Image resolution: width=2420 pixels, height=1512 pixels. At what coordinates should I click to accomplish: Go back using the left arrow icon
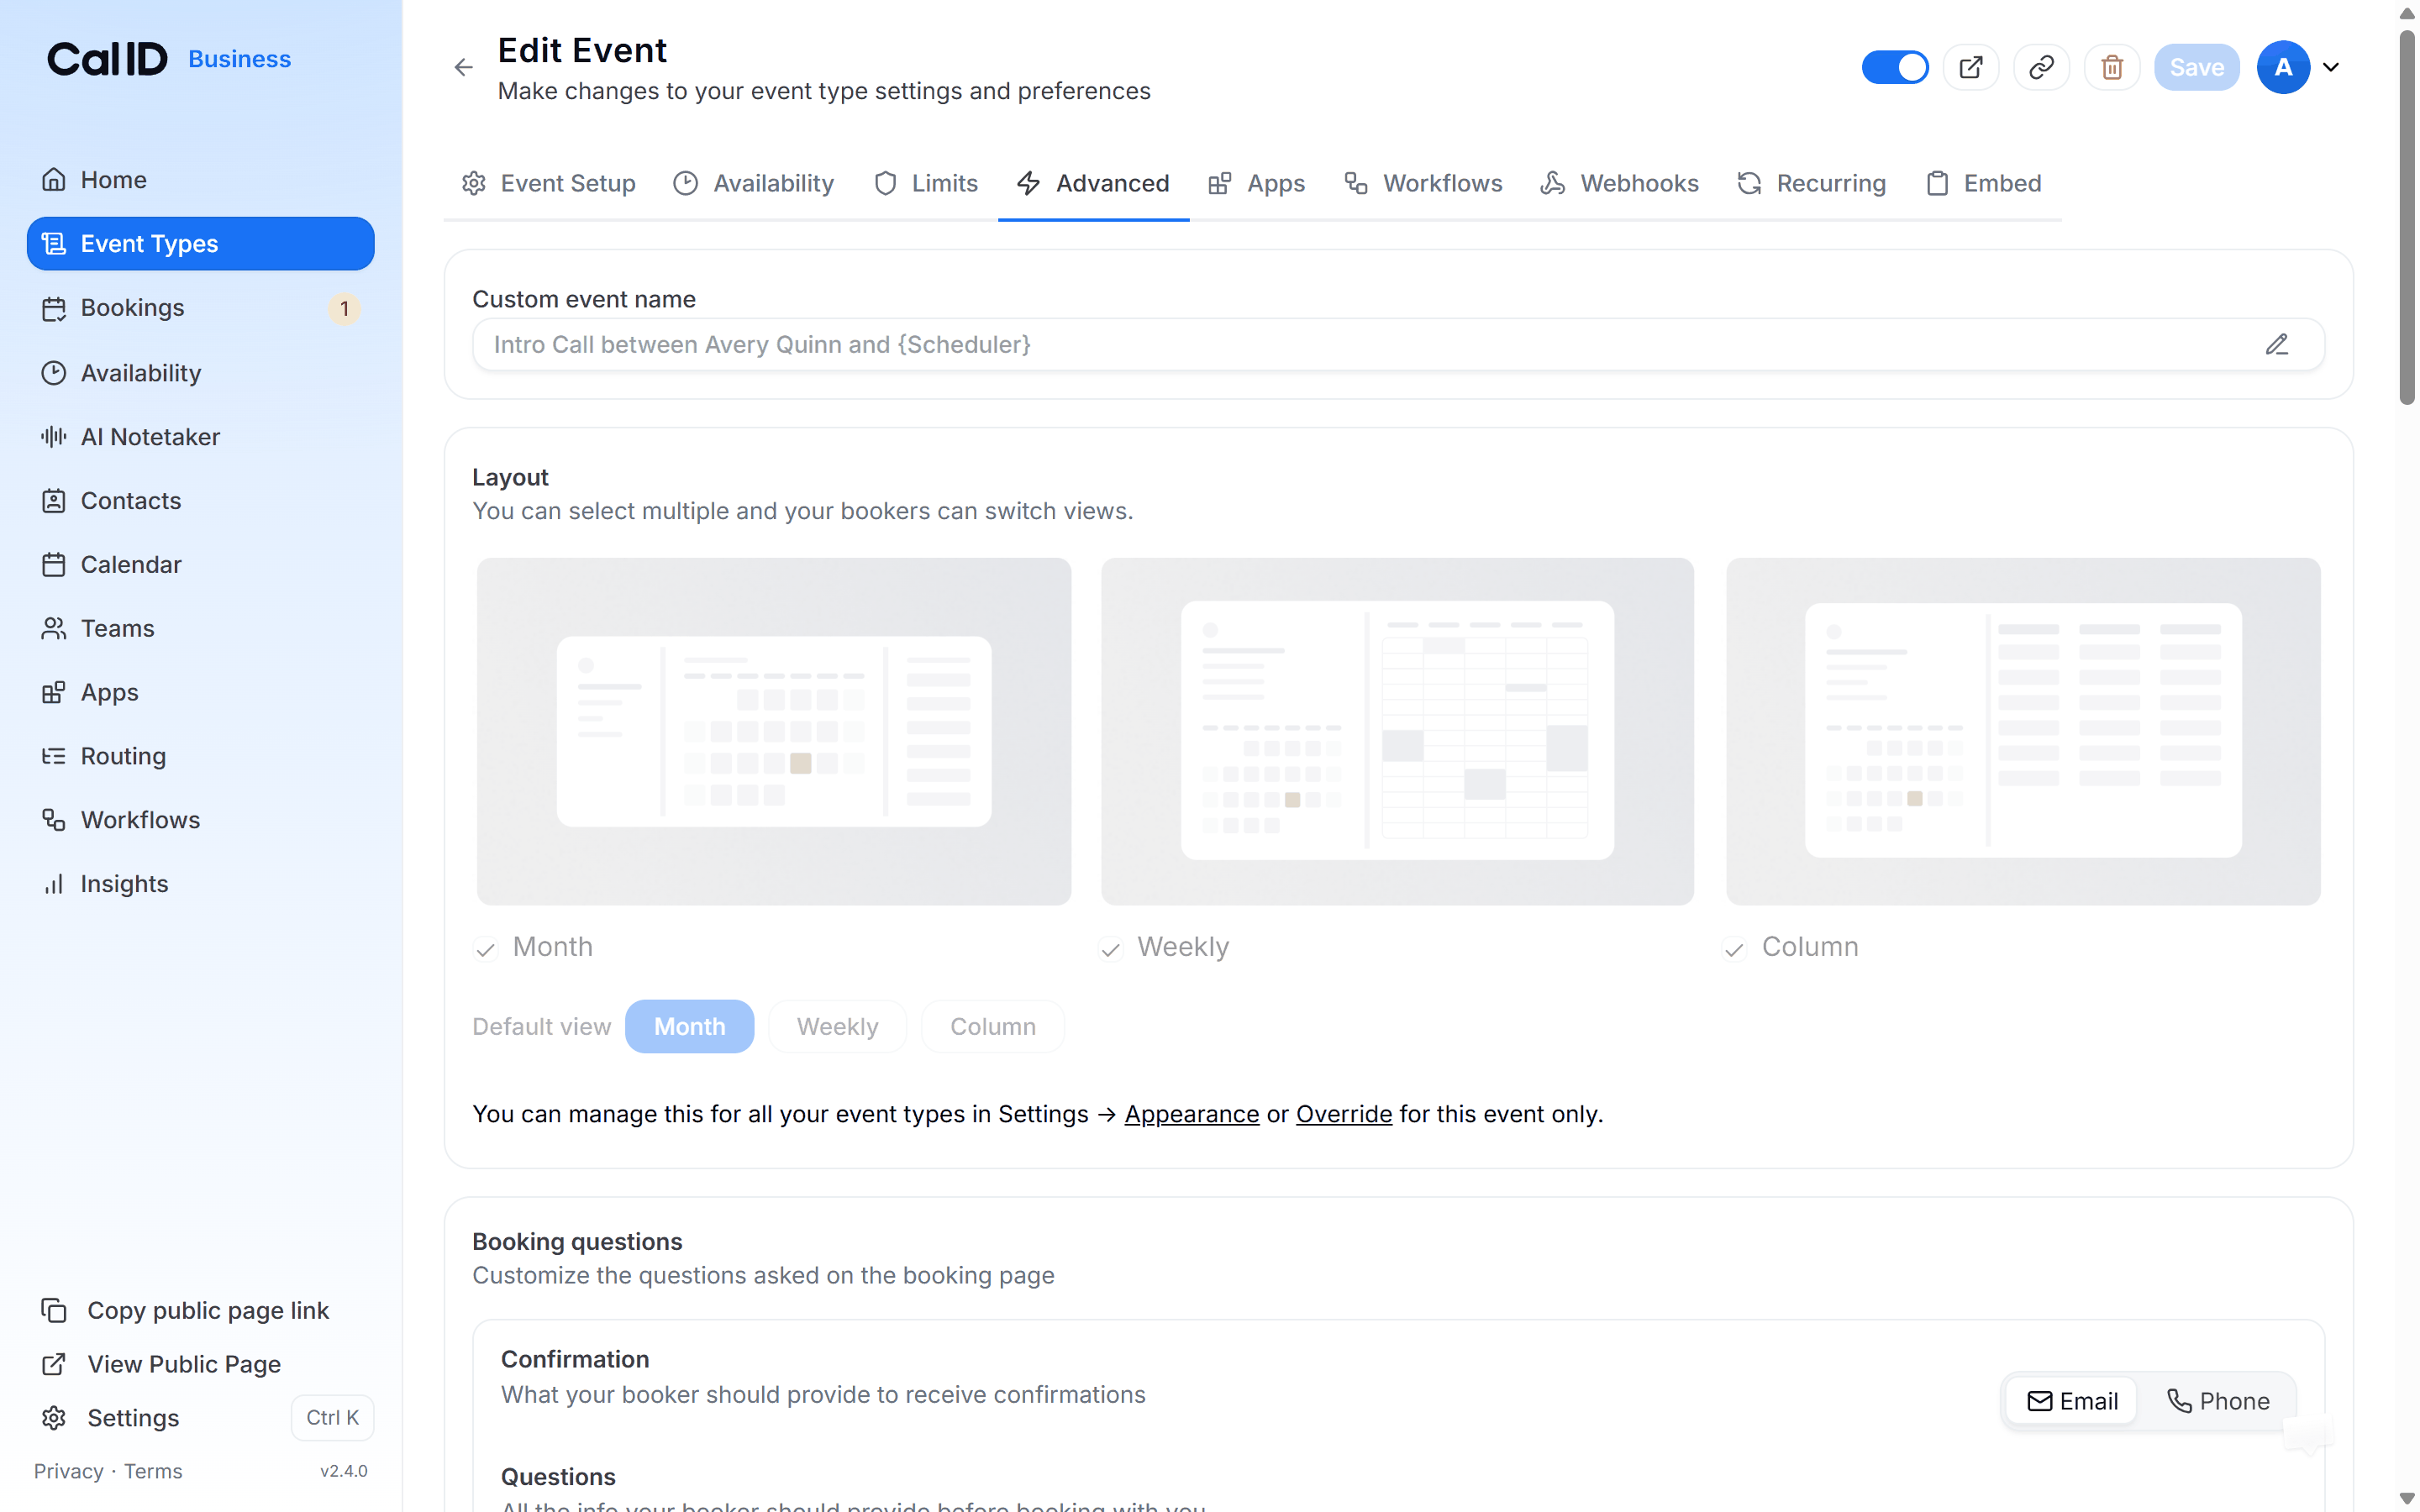pyautogui.click(x=463, y=67)
